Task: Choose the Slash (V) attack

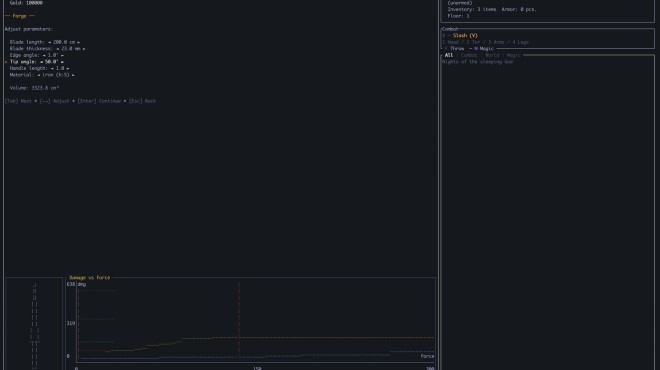Action: pyautogui.click(x=465, y=36)
